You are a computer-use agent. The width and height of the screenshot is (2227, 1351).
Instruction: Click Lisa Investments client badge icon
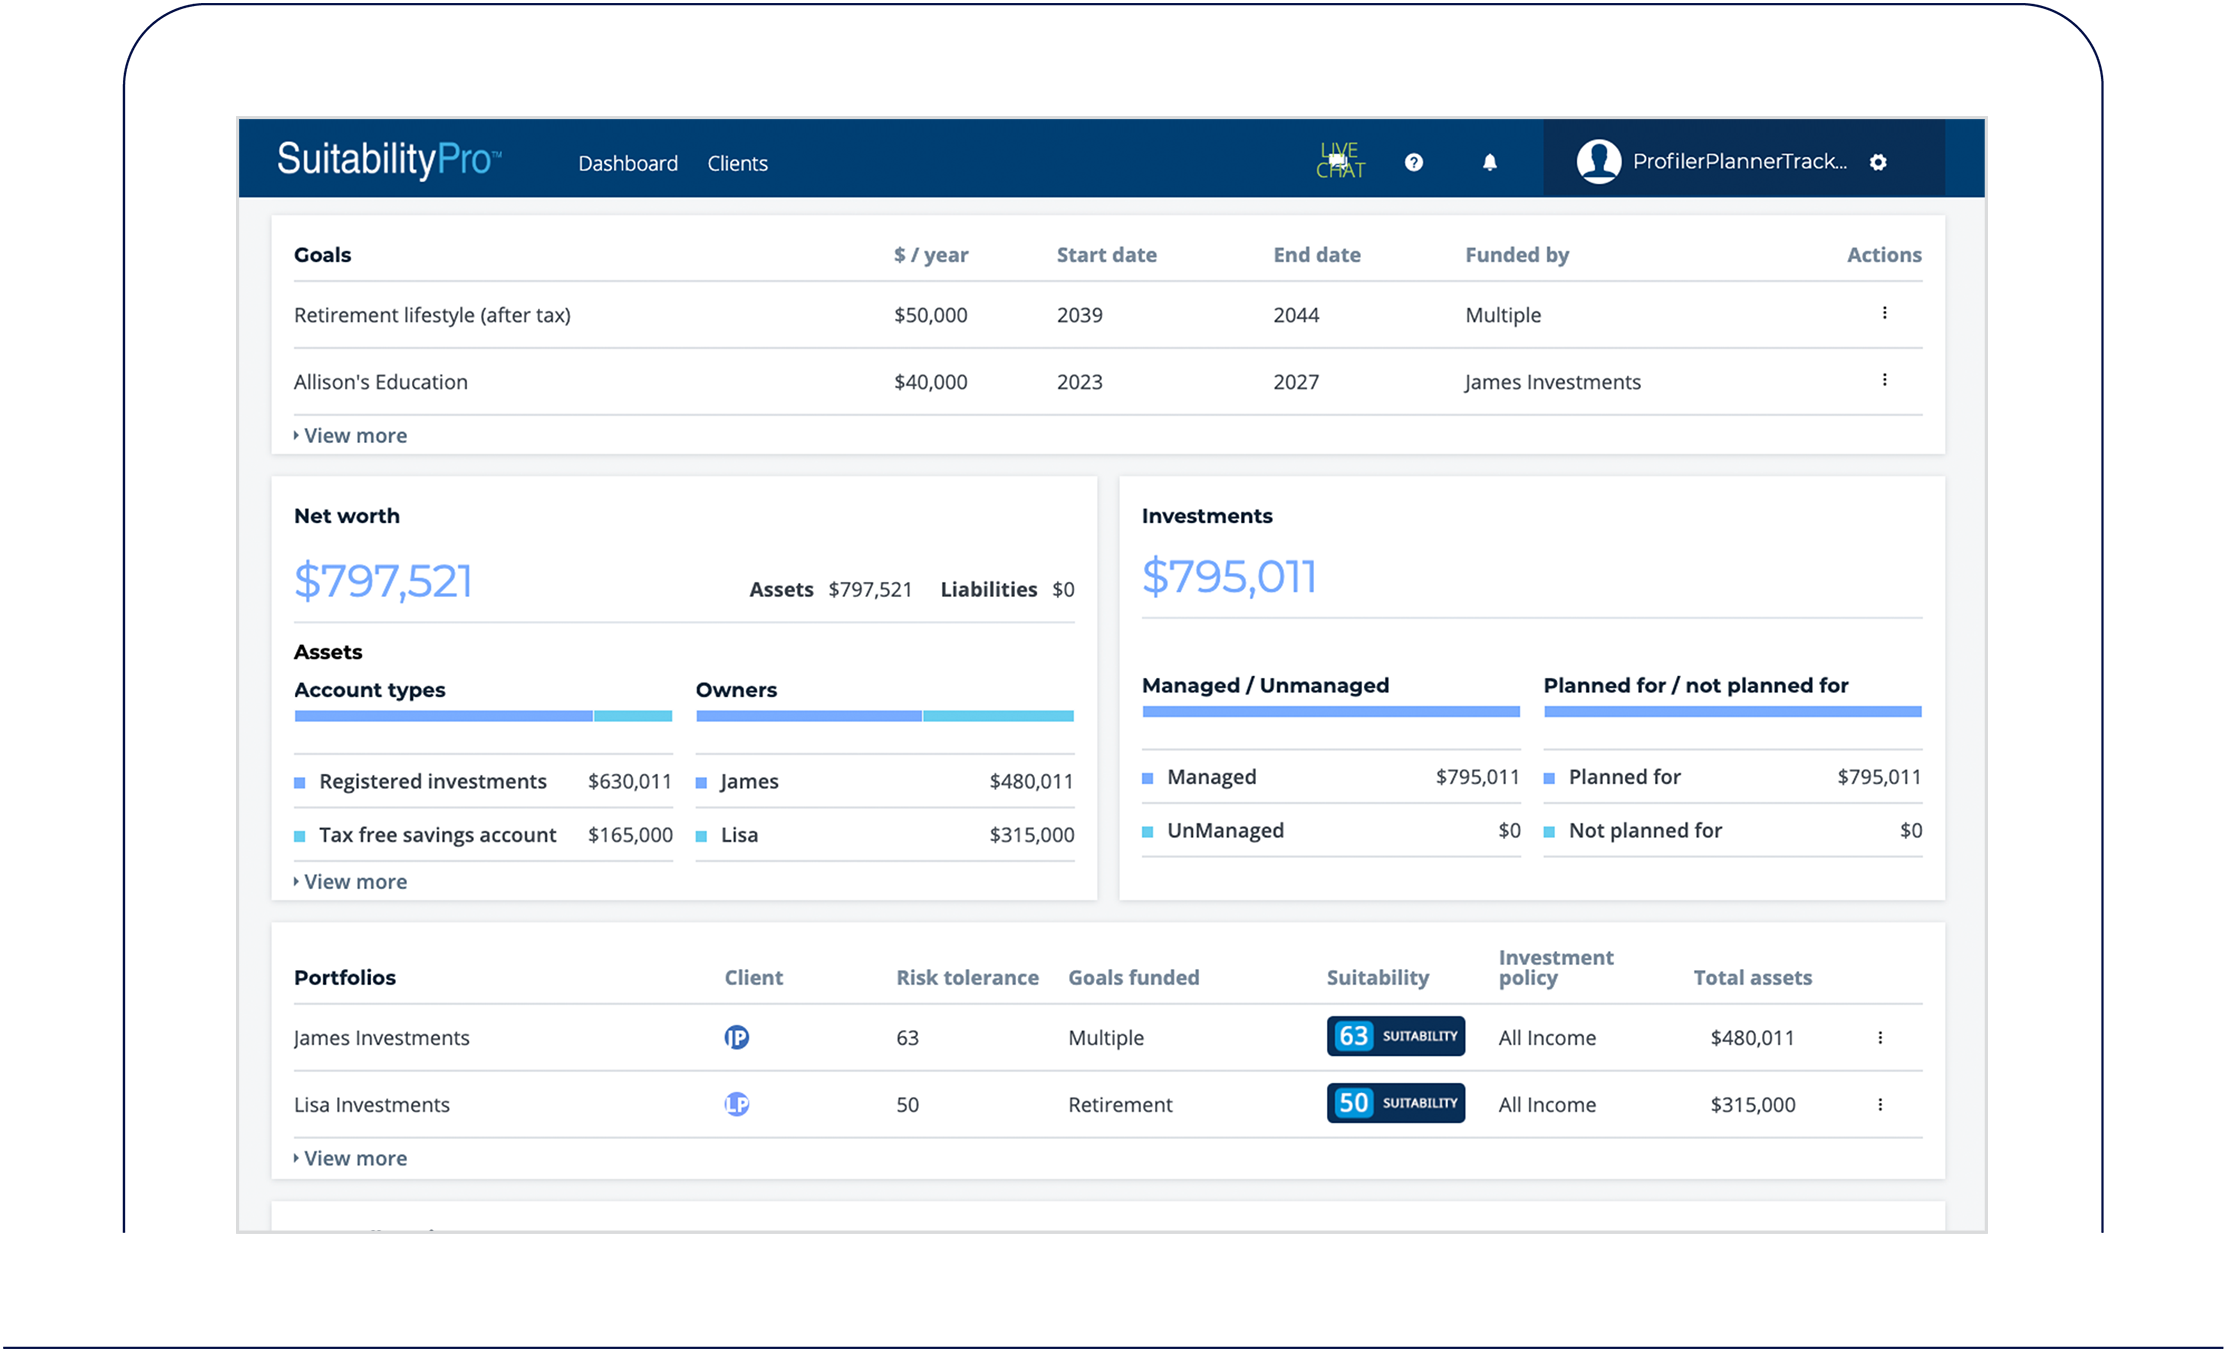[x=736, y=1104]
